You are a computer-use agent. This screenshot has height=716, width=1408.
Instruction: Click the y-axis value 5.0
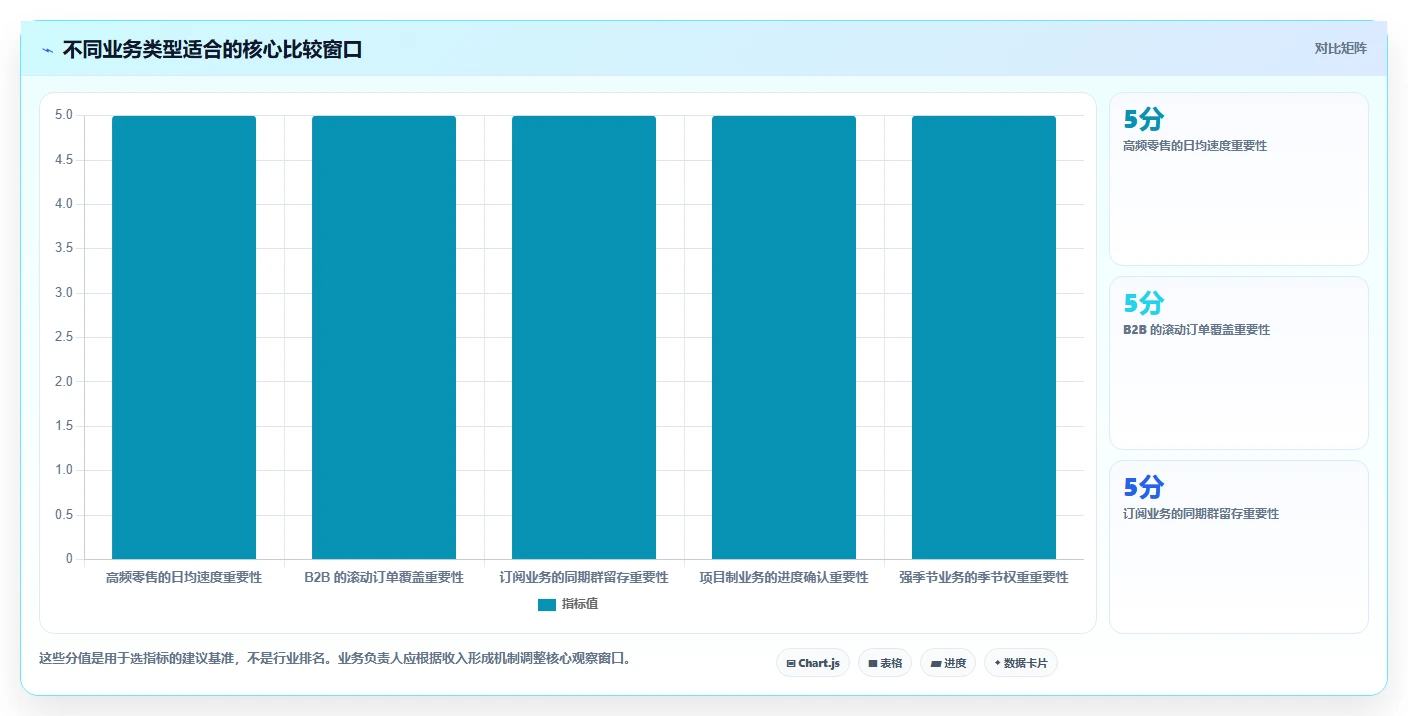64,115
